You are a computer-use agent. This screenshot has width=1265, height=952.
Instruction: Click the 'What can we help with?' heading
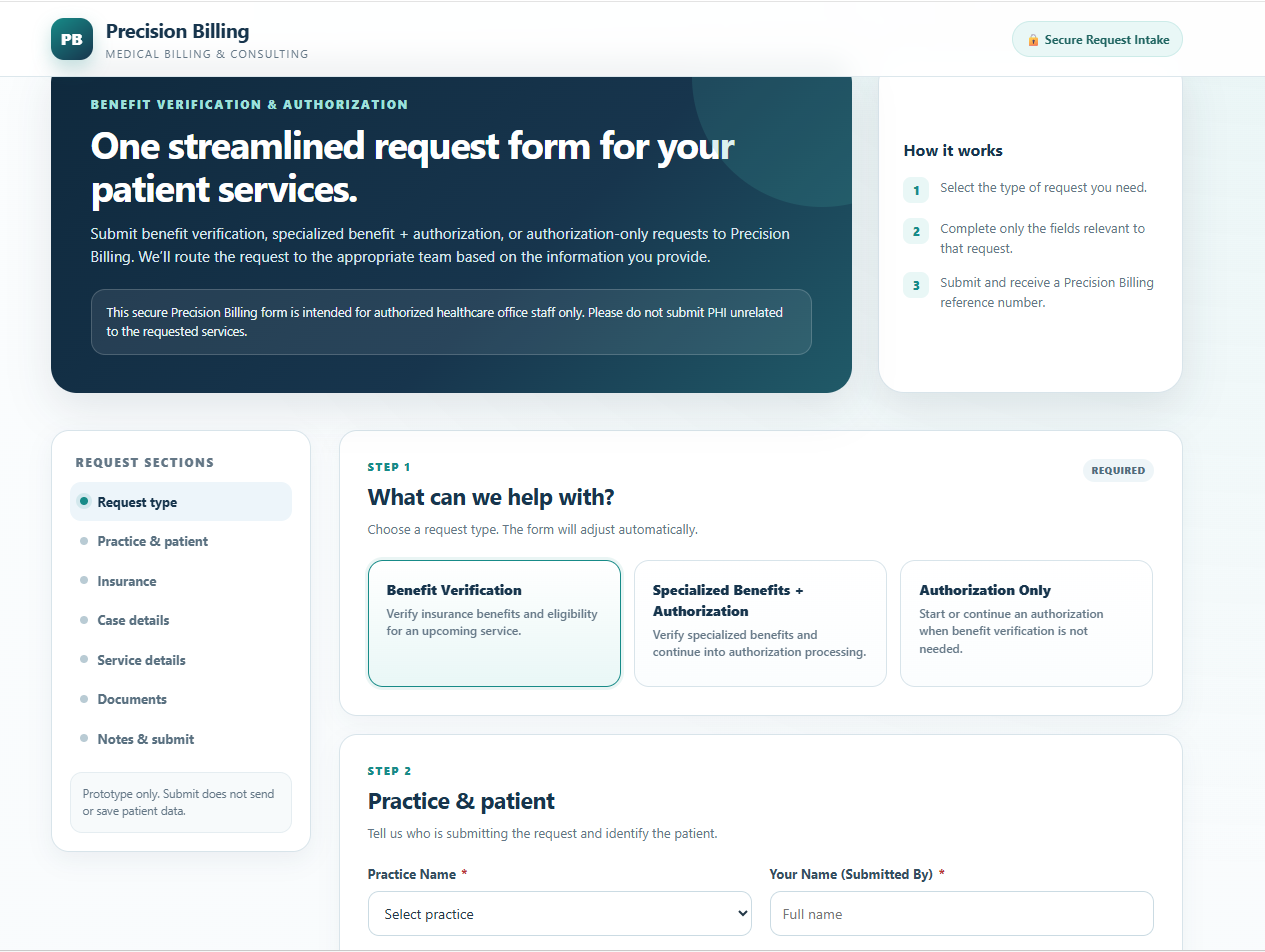[x=491, y=497]
